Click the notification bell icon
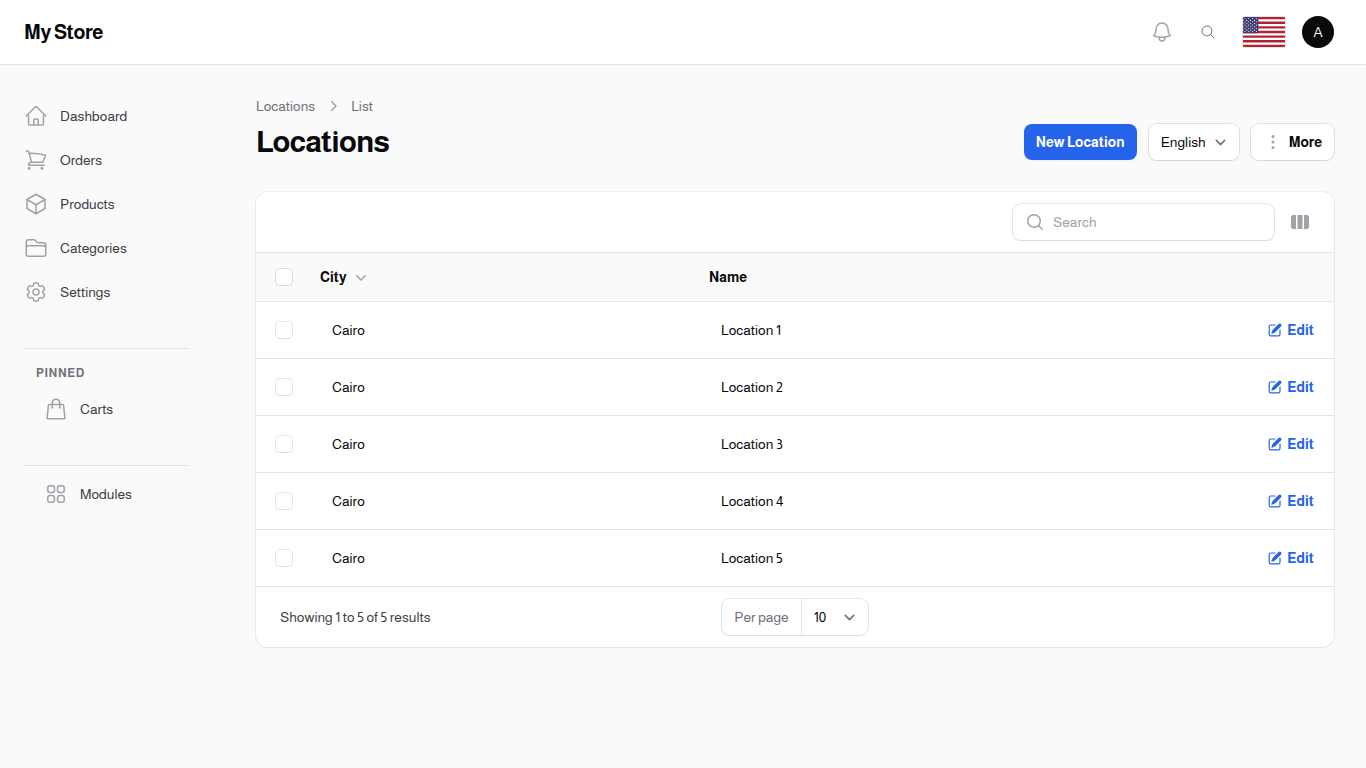The width and height of the screenshot is (1366, 768). tap(1162, 31)
